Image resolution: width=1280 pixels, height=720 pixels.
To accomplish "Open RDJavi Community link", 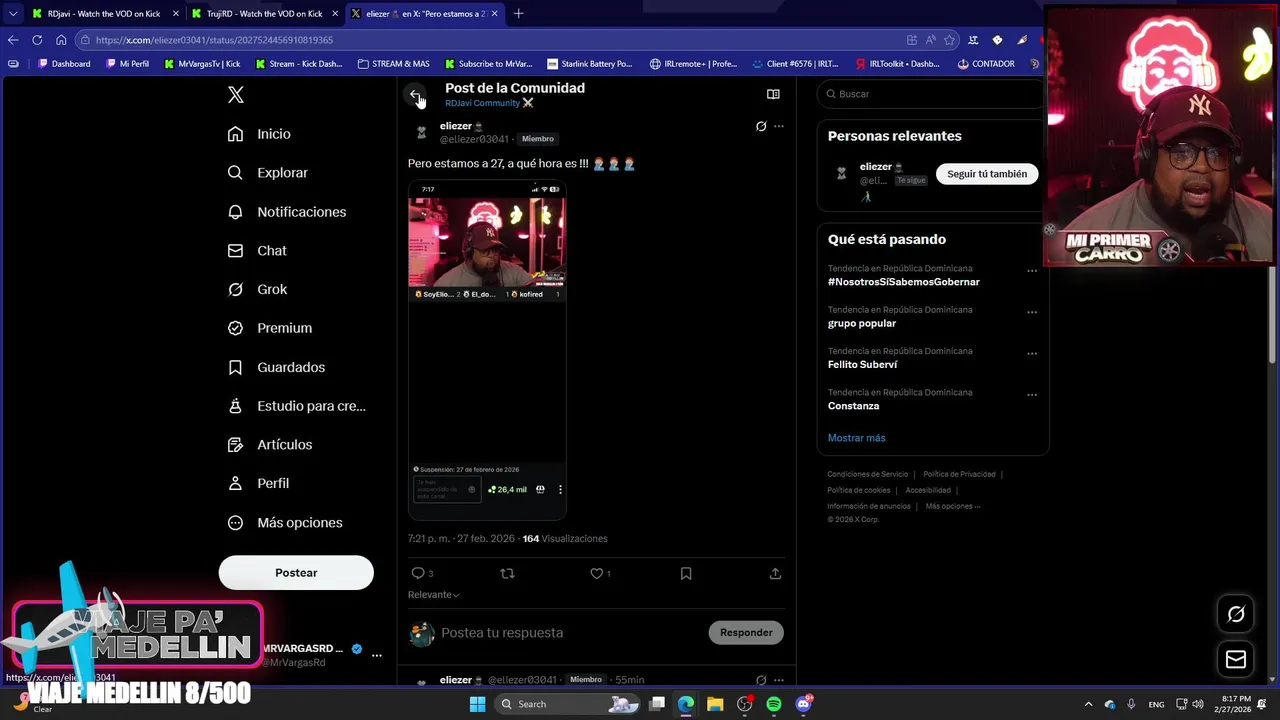I will click(489, 103).
